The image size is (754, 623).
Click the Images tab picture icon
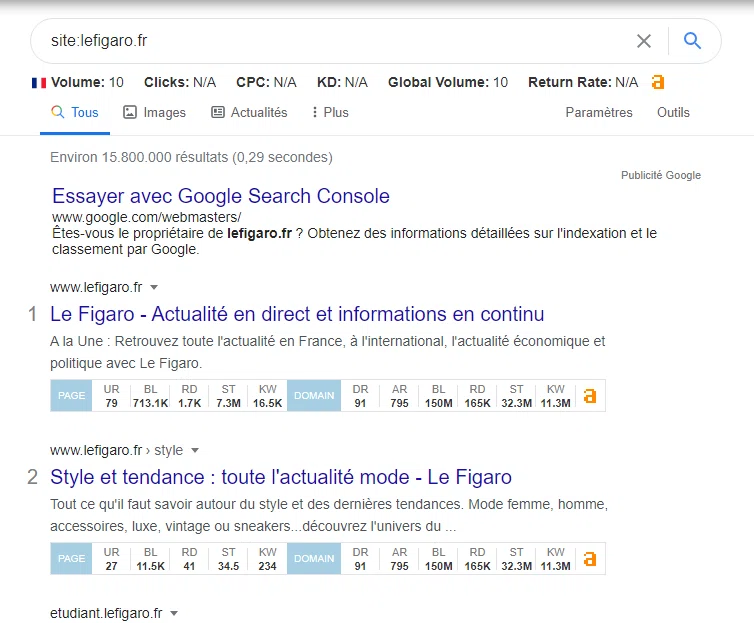coord(130,112)
